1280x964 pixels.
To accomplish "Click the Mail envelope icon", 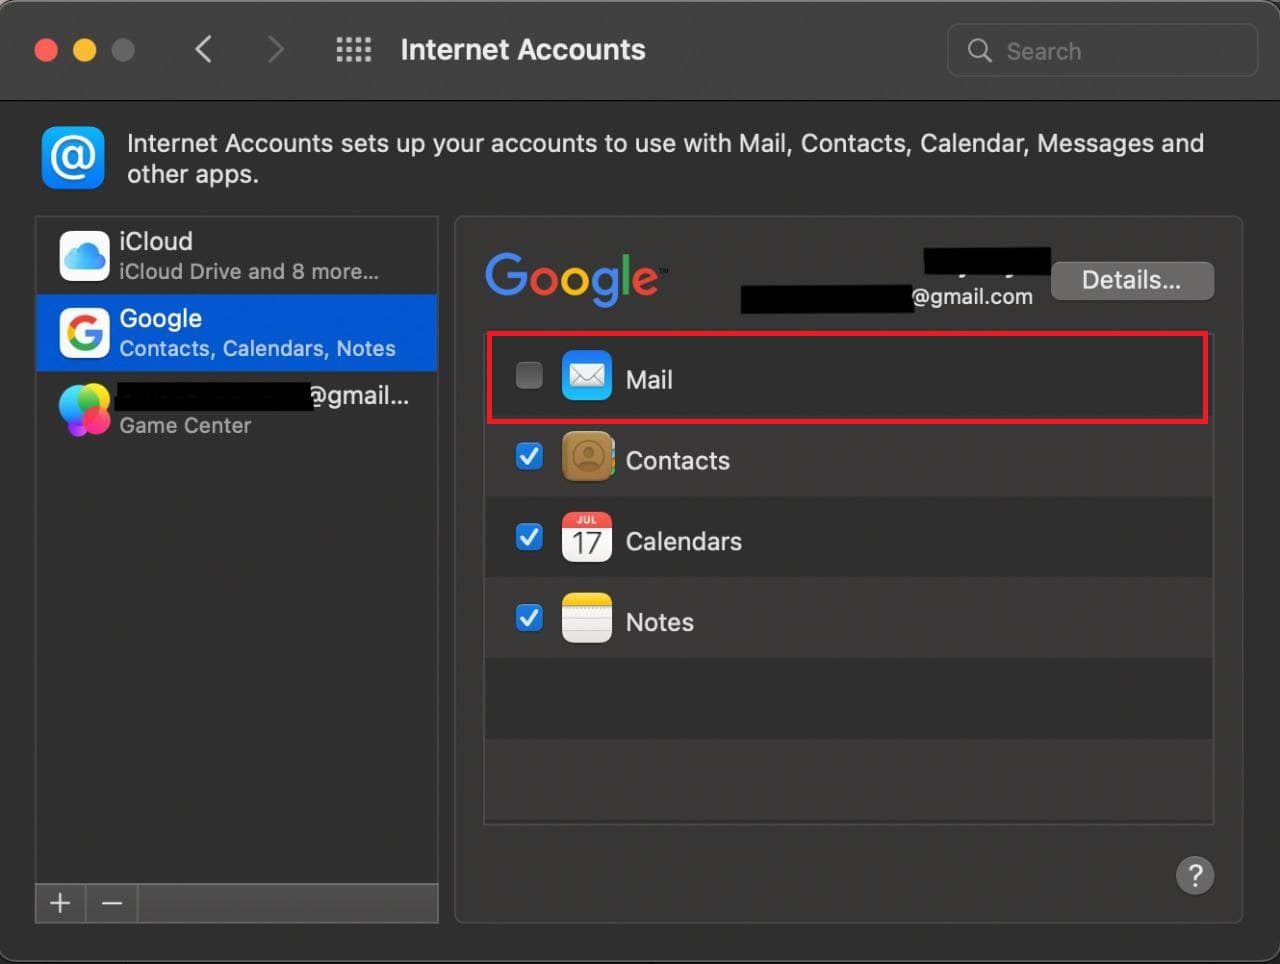I will pyautogui.click(x=587, y=376).
